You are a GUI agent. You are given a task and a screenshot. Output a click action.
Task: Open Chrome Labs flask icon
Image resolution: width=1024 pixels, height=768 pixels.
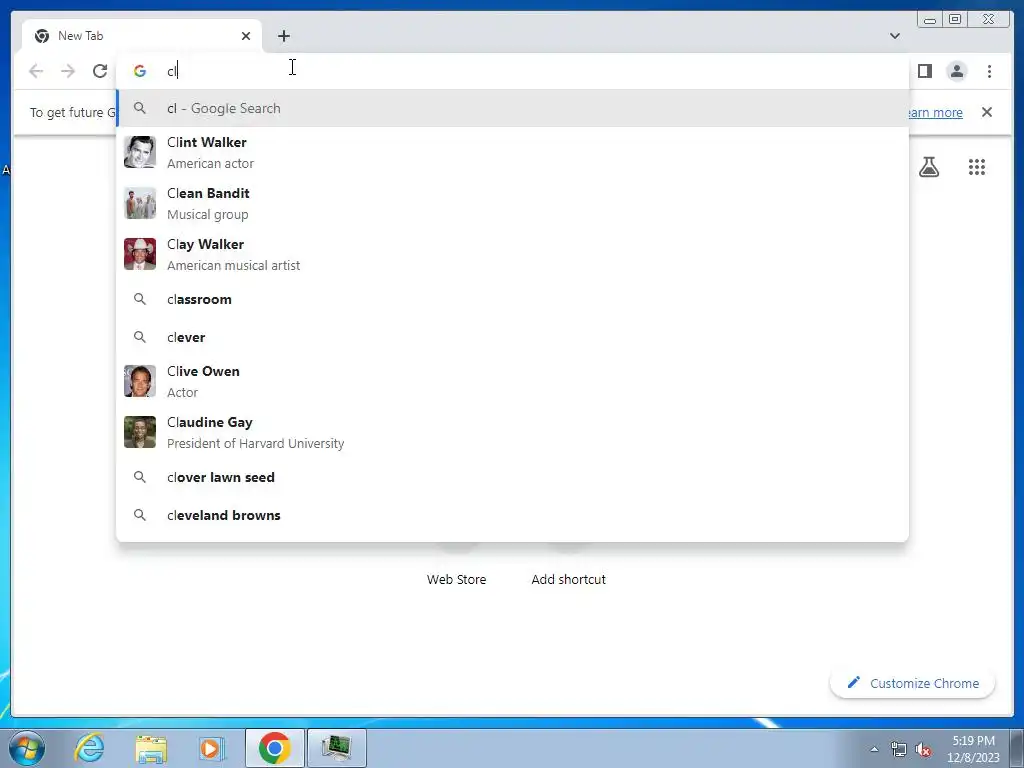coord(929,167)
